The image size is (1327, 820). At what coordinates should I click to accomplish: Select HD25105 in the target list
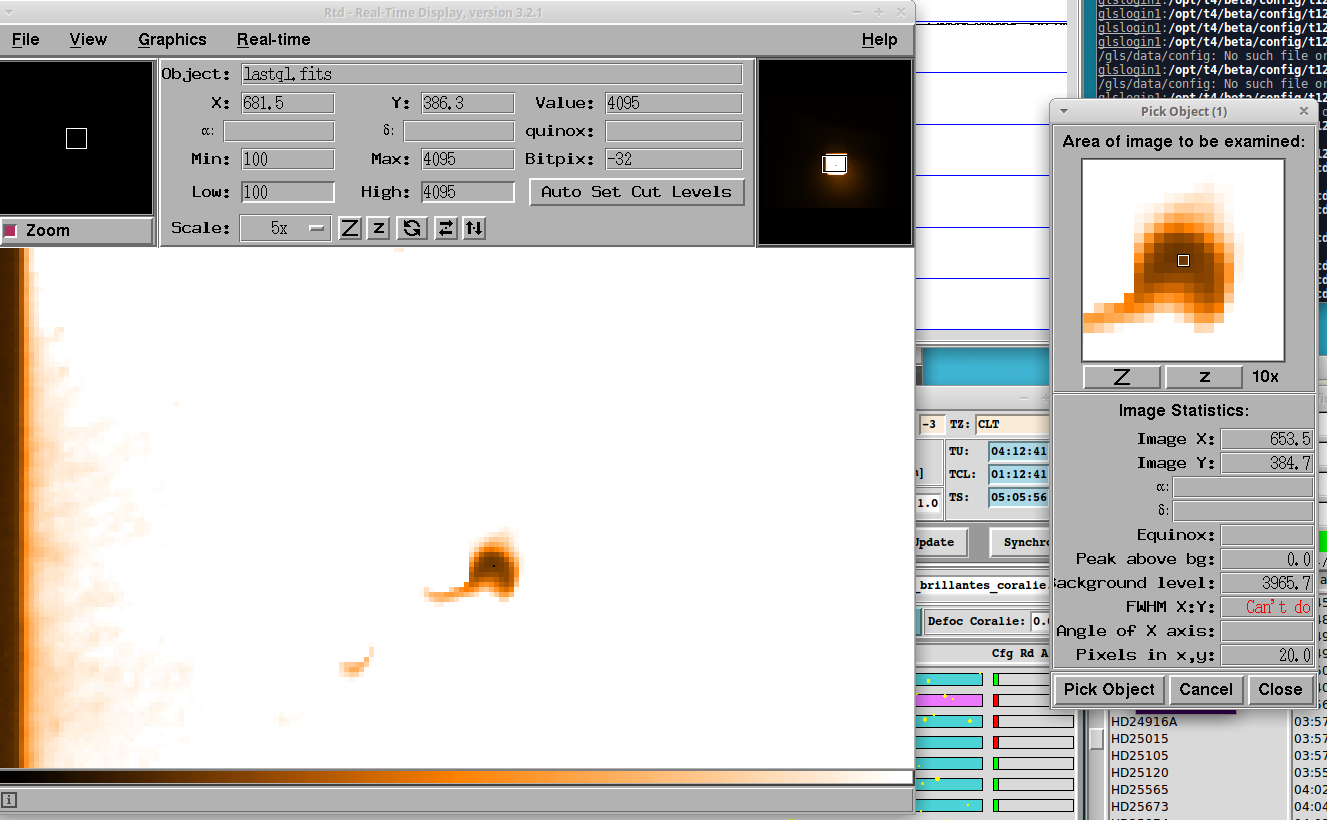1139,755
